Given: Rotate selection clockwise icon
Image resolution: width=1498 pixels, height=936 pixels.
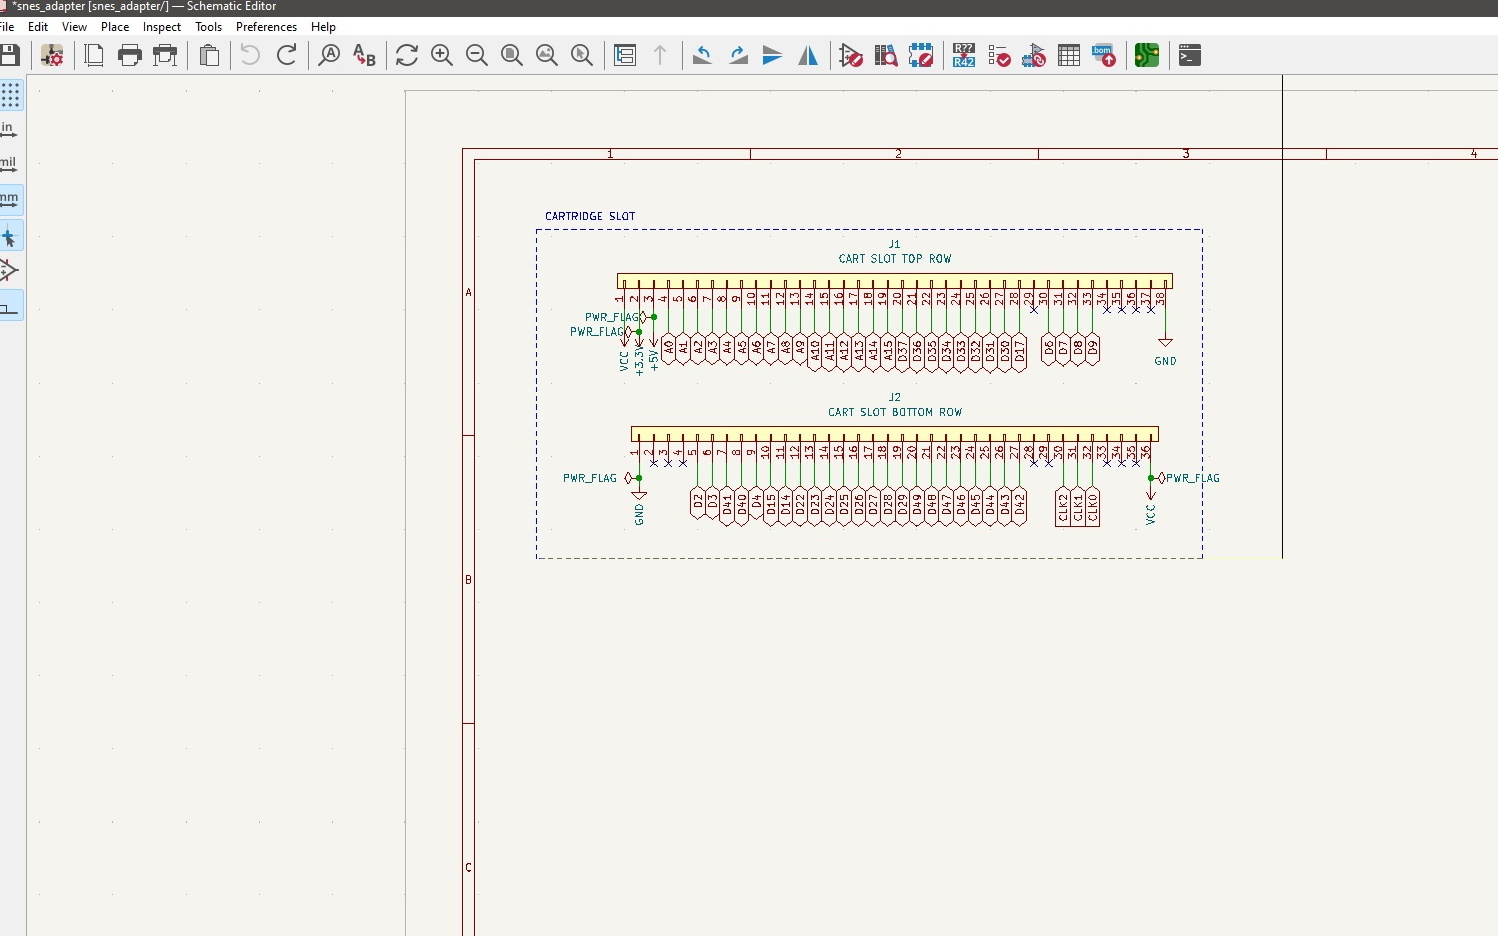Looking at the screenshot, I should pyautogui.click(x=738, y=56).
